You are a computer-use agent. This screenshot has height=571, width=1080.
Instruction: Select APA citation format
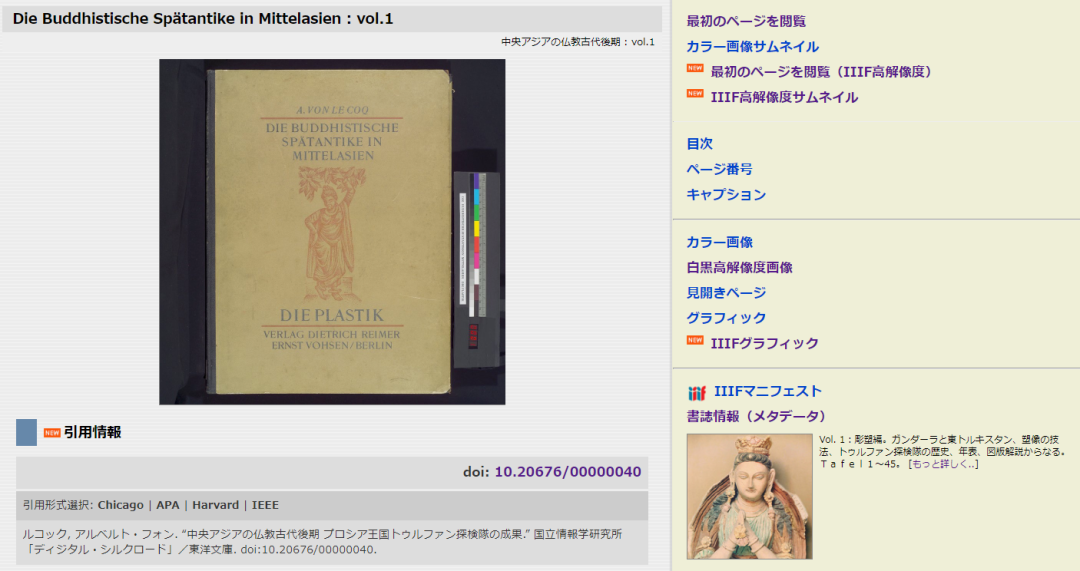[x=167, y=505]
